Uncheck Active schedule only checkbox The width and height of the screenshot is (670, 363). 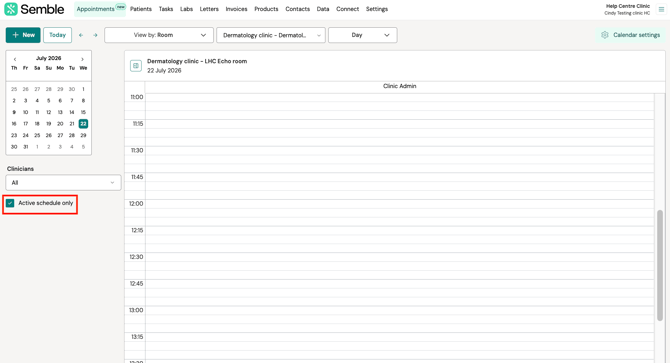(10, 203)
